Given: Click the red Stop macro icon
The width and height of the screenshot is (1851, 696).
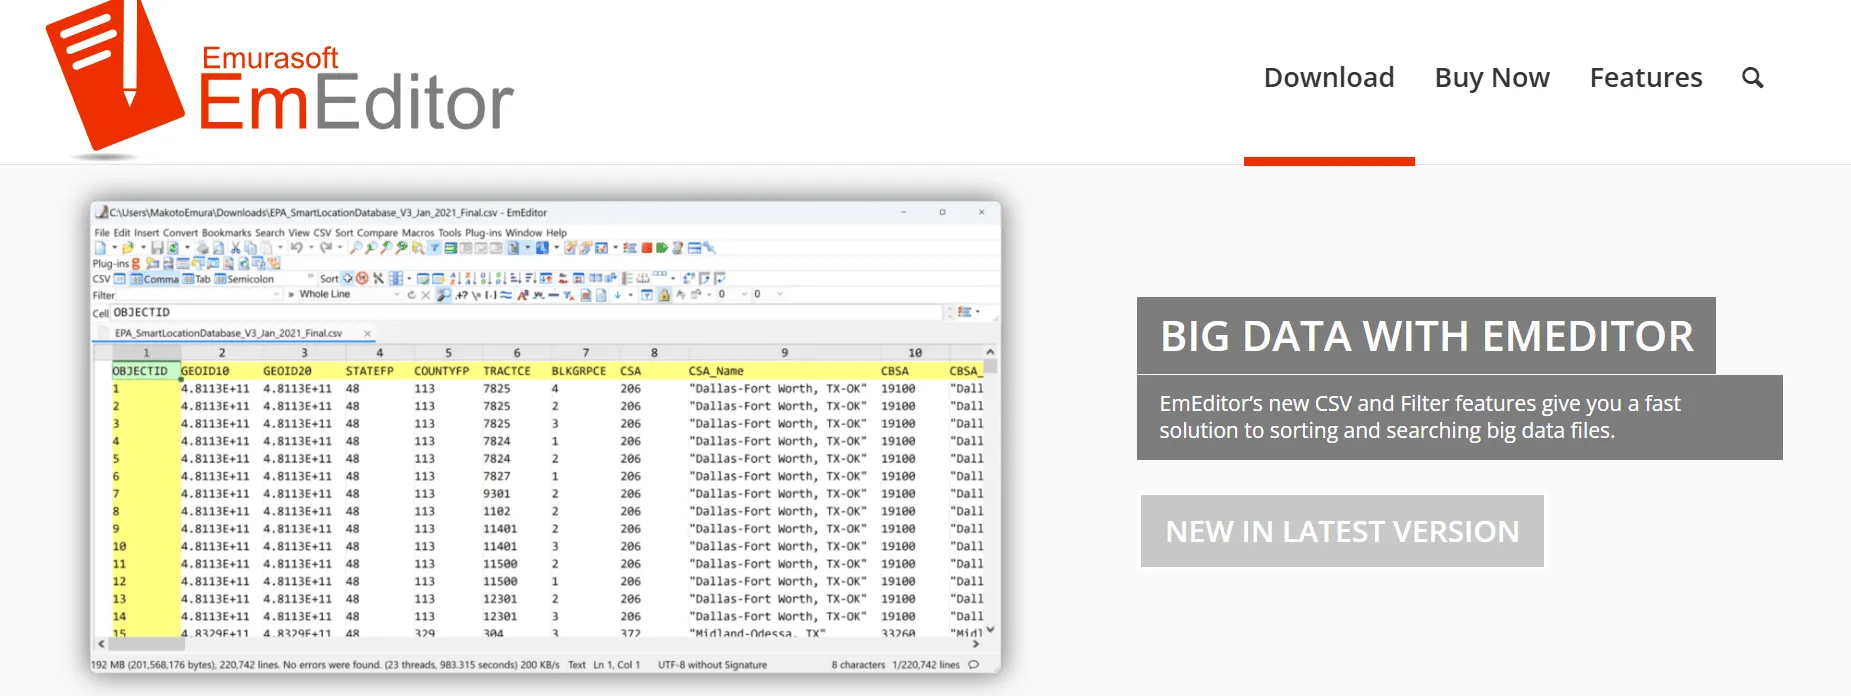Looking at the screenshot, I should pos(647,248).
